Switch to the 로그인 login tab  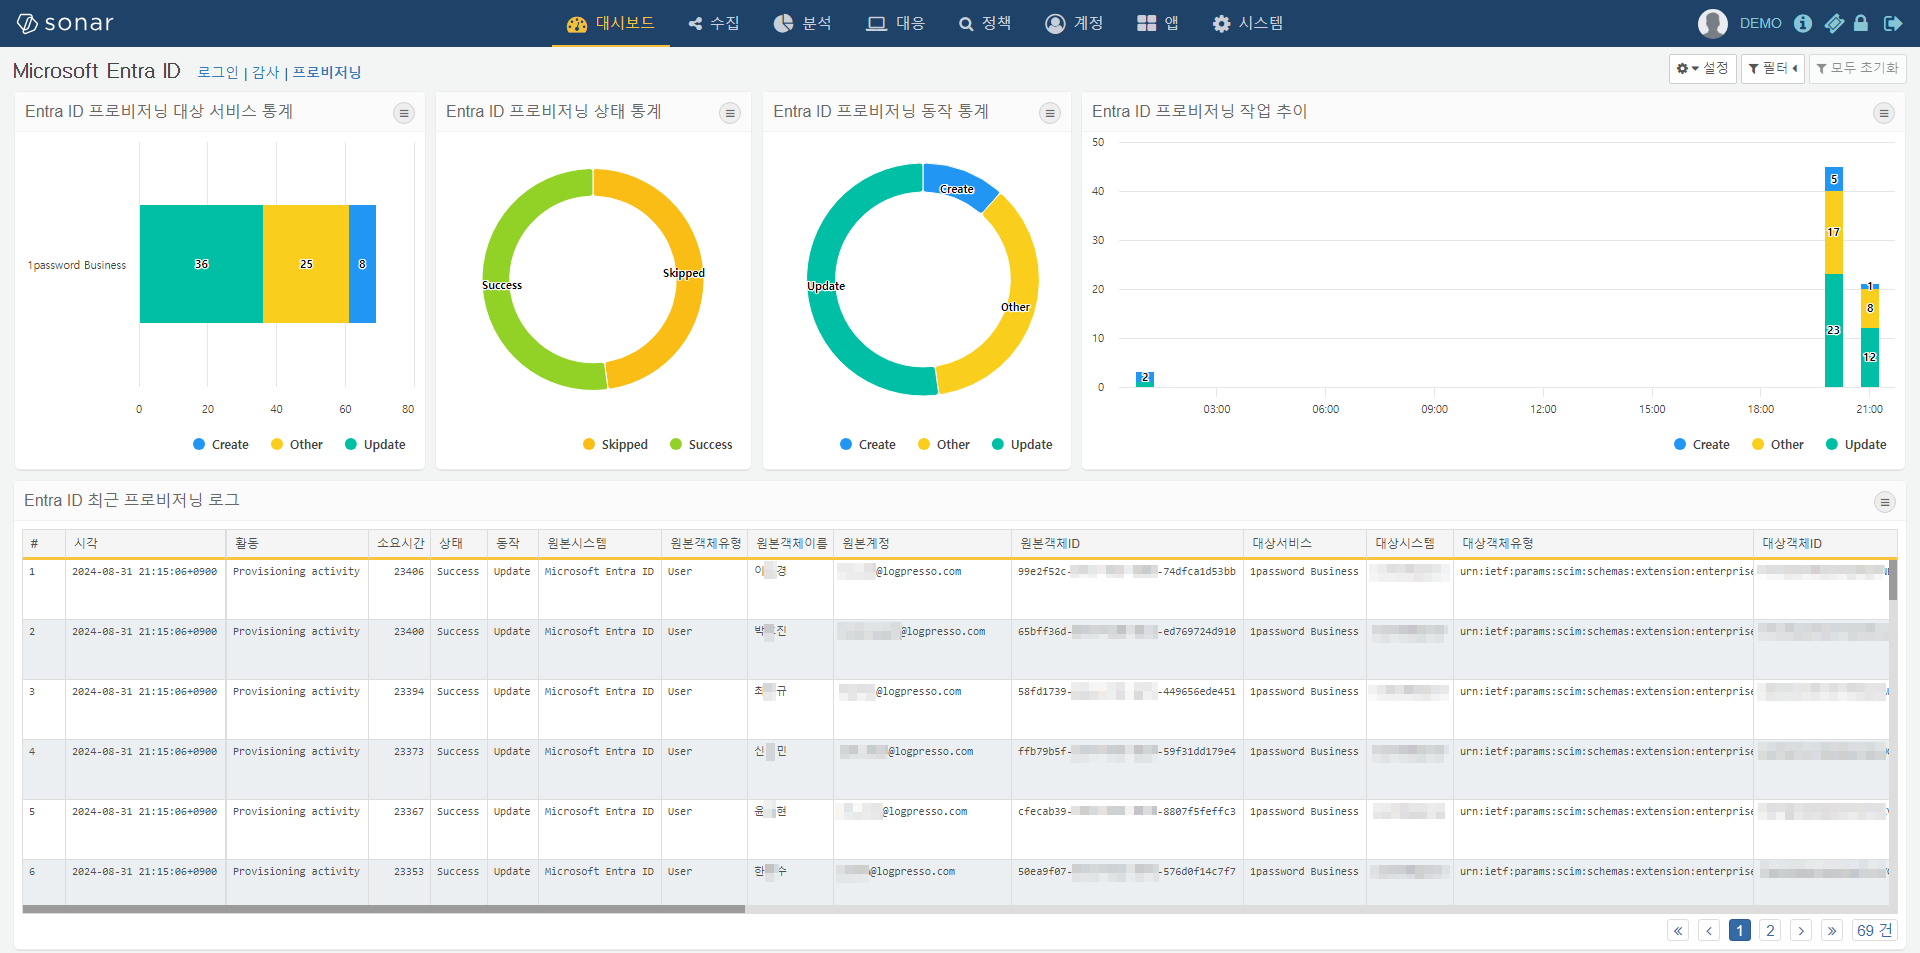click(218, 72)
